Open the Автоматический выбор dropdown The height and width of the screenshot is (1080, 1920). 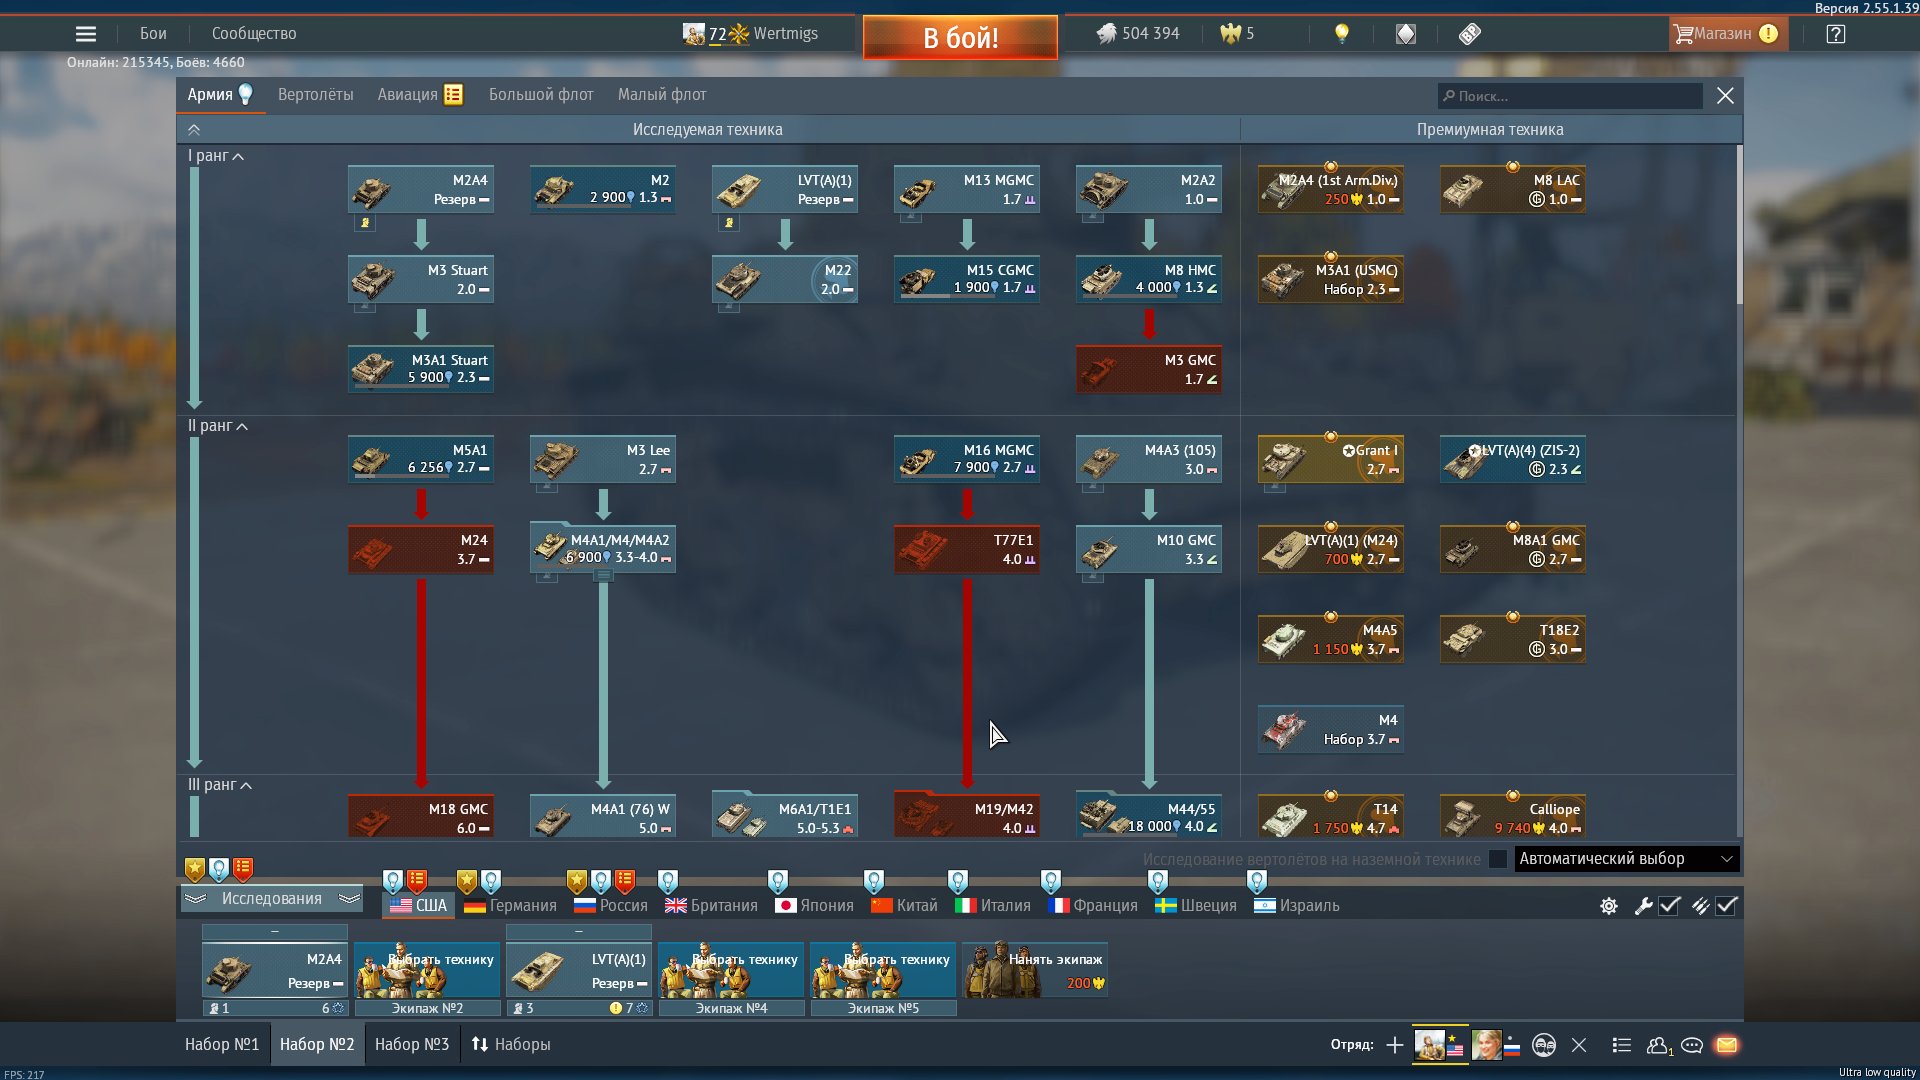(1626, 859)
